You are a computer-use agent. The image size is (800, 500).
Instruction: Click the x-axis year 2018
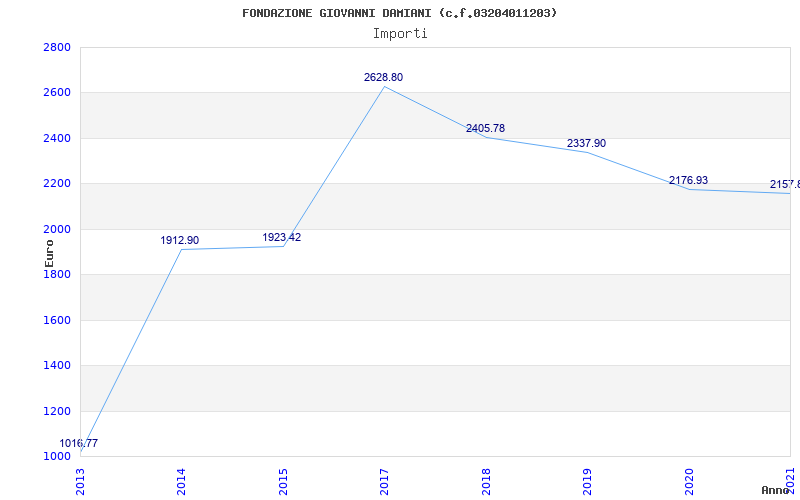pyautogui.click(x=486, y=482)
